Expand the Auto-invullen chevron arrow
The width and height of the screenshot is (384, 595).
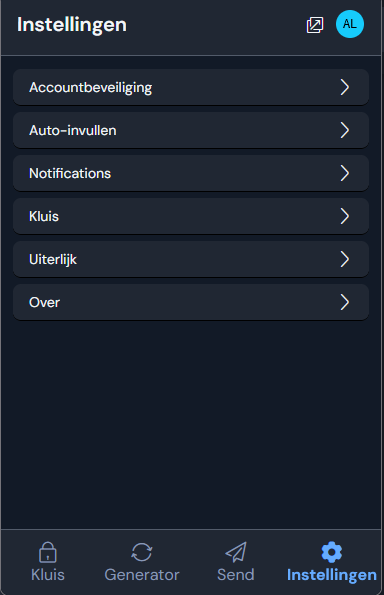[345, 130]
